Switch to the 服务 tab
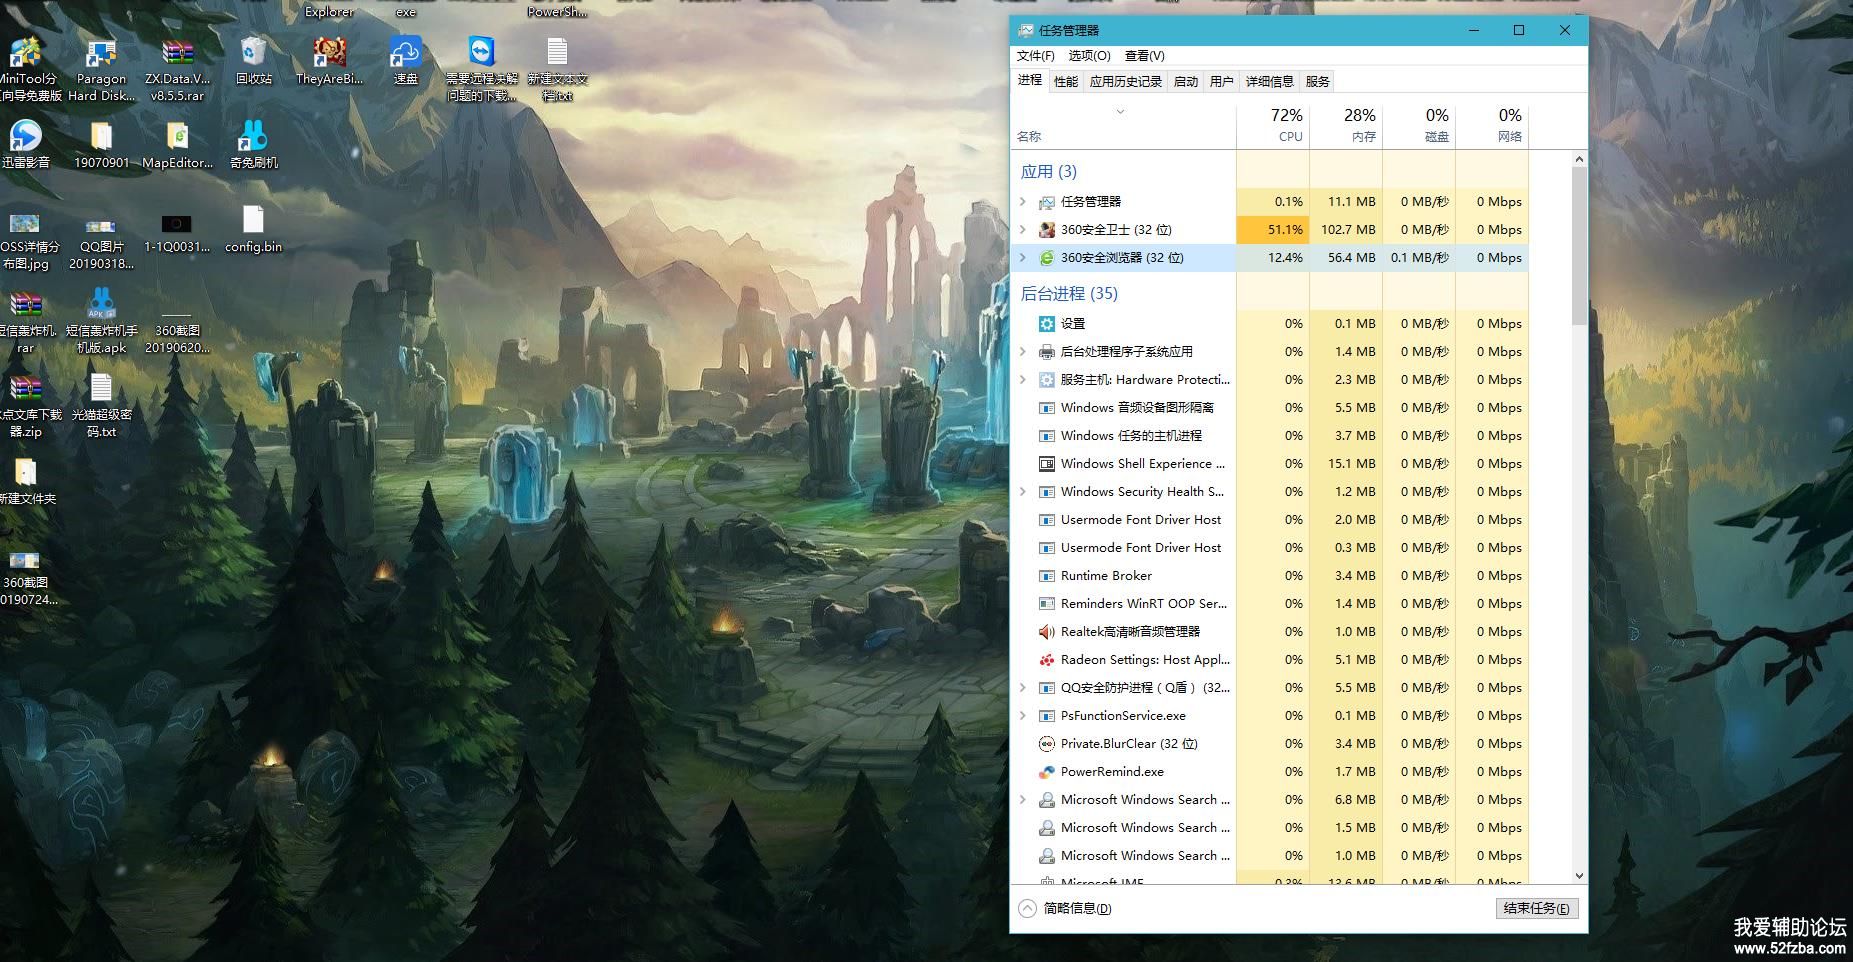This screenshot has height=962, width=1853. tap(1318, 81)
